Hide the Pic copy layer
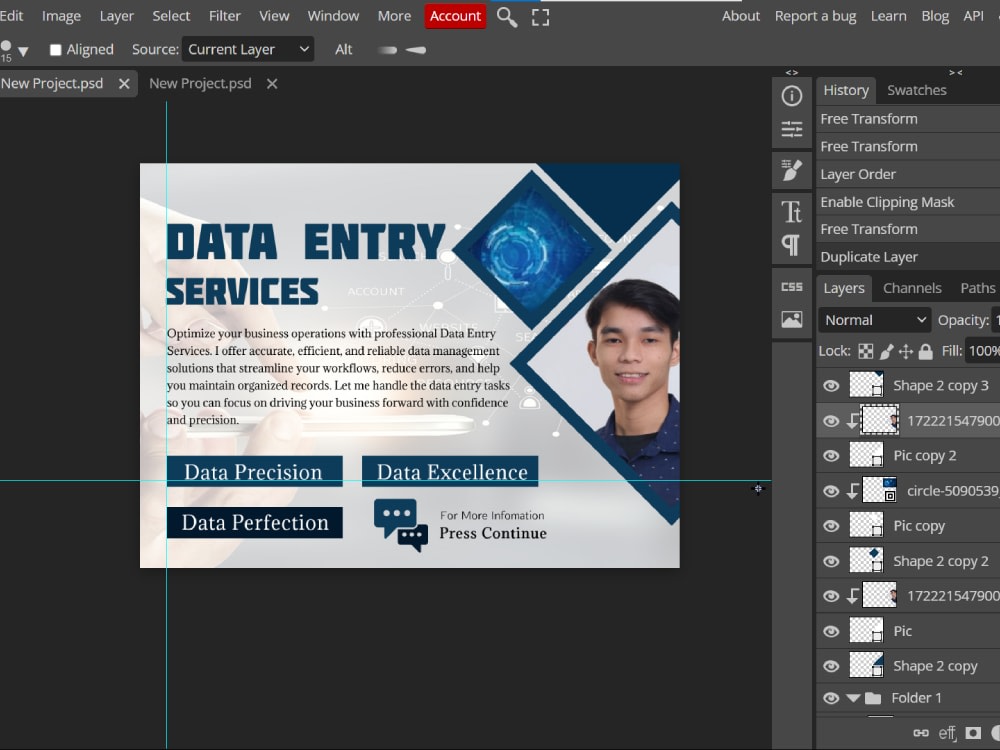The width and height of the screenshot is (1000, 750). click(x=831, y=526)
